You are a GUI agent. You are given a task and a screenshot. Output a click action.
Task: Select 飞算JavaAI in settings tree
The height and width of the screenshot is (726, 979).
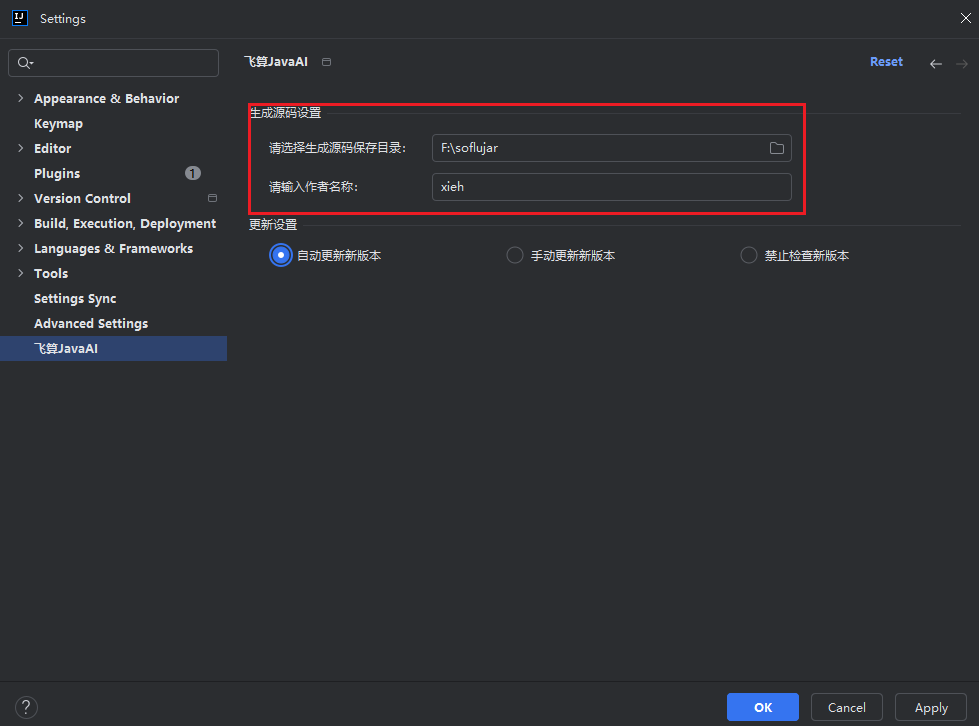click(x=113, y=348)
